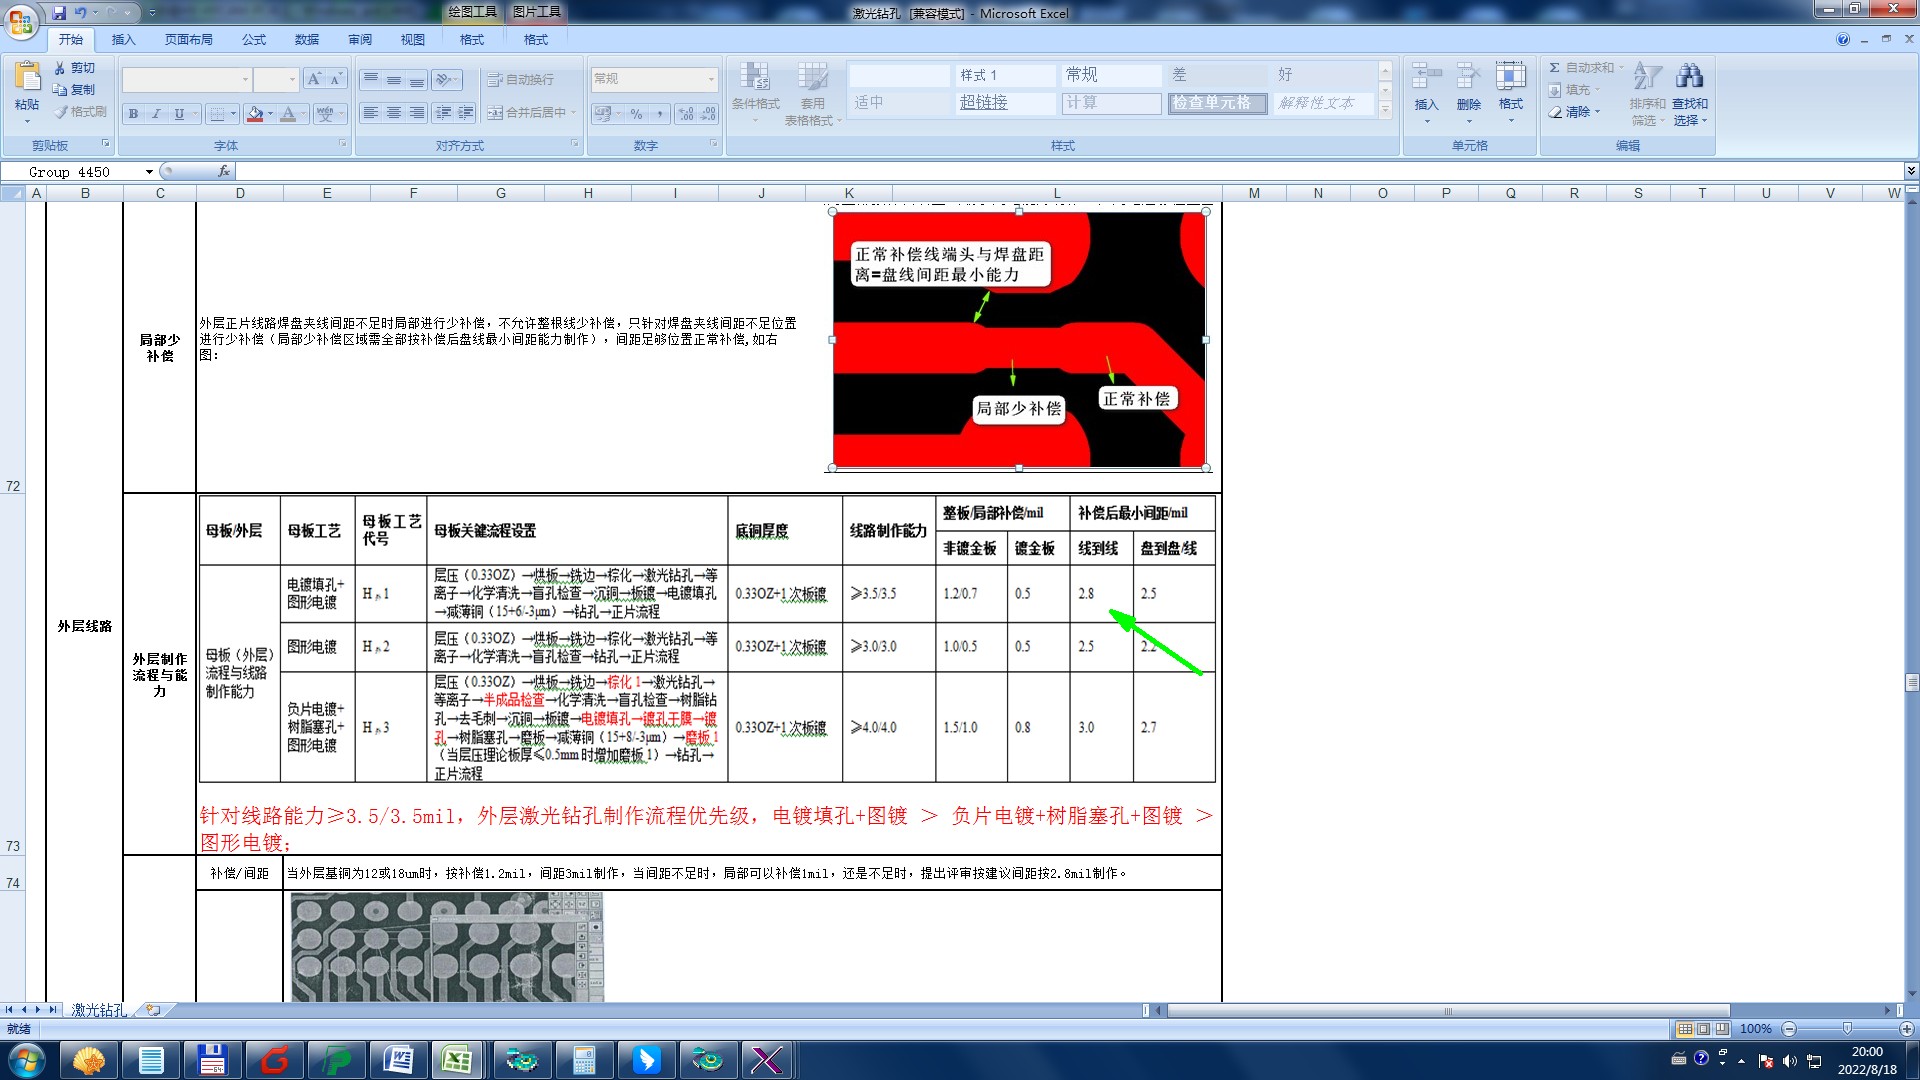Expand the Name Box dropdown
This screenshot has height=1080, width=1920.
pyautogui.click(x=149, y=172)
